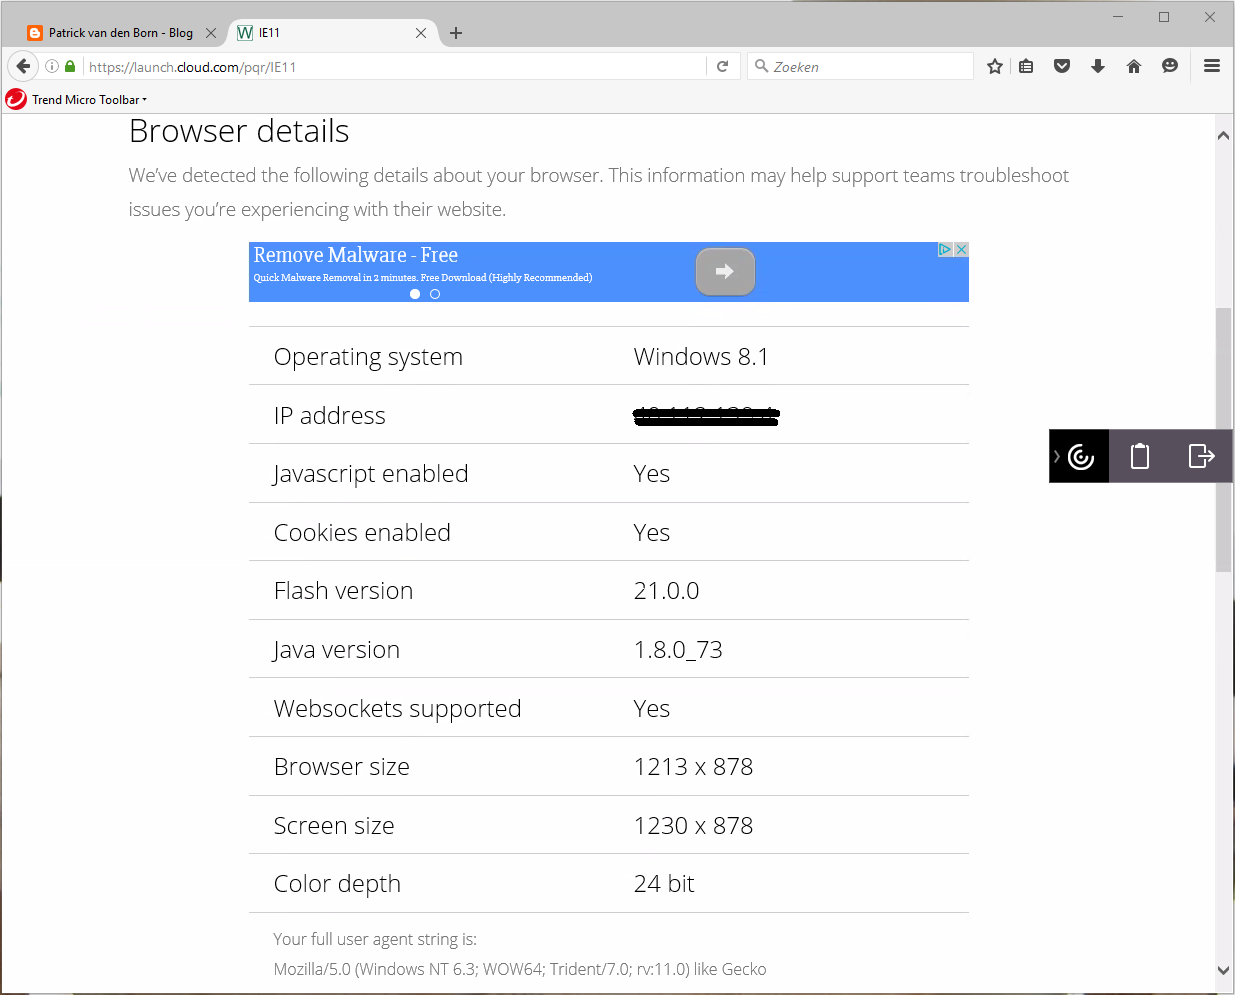
Task: Click the back navigation arrow
Action: tap(23, 67)
